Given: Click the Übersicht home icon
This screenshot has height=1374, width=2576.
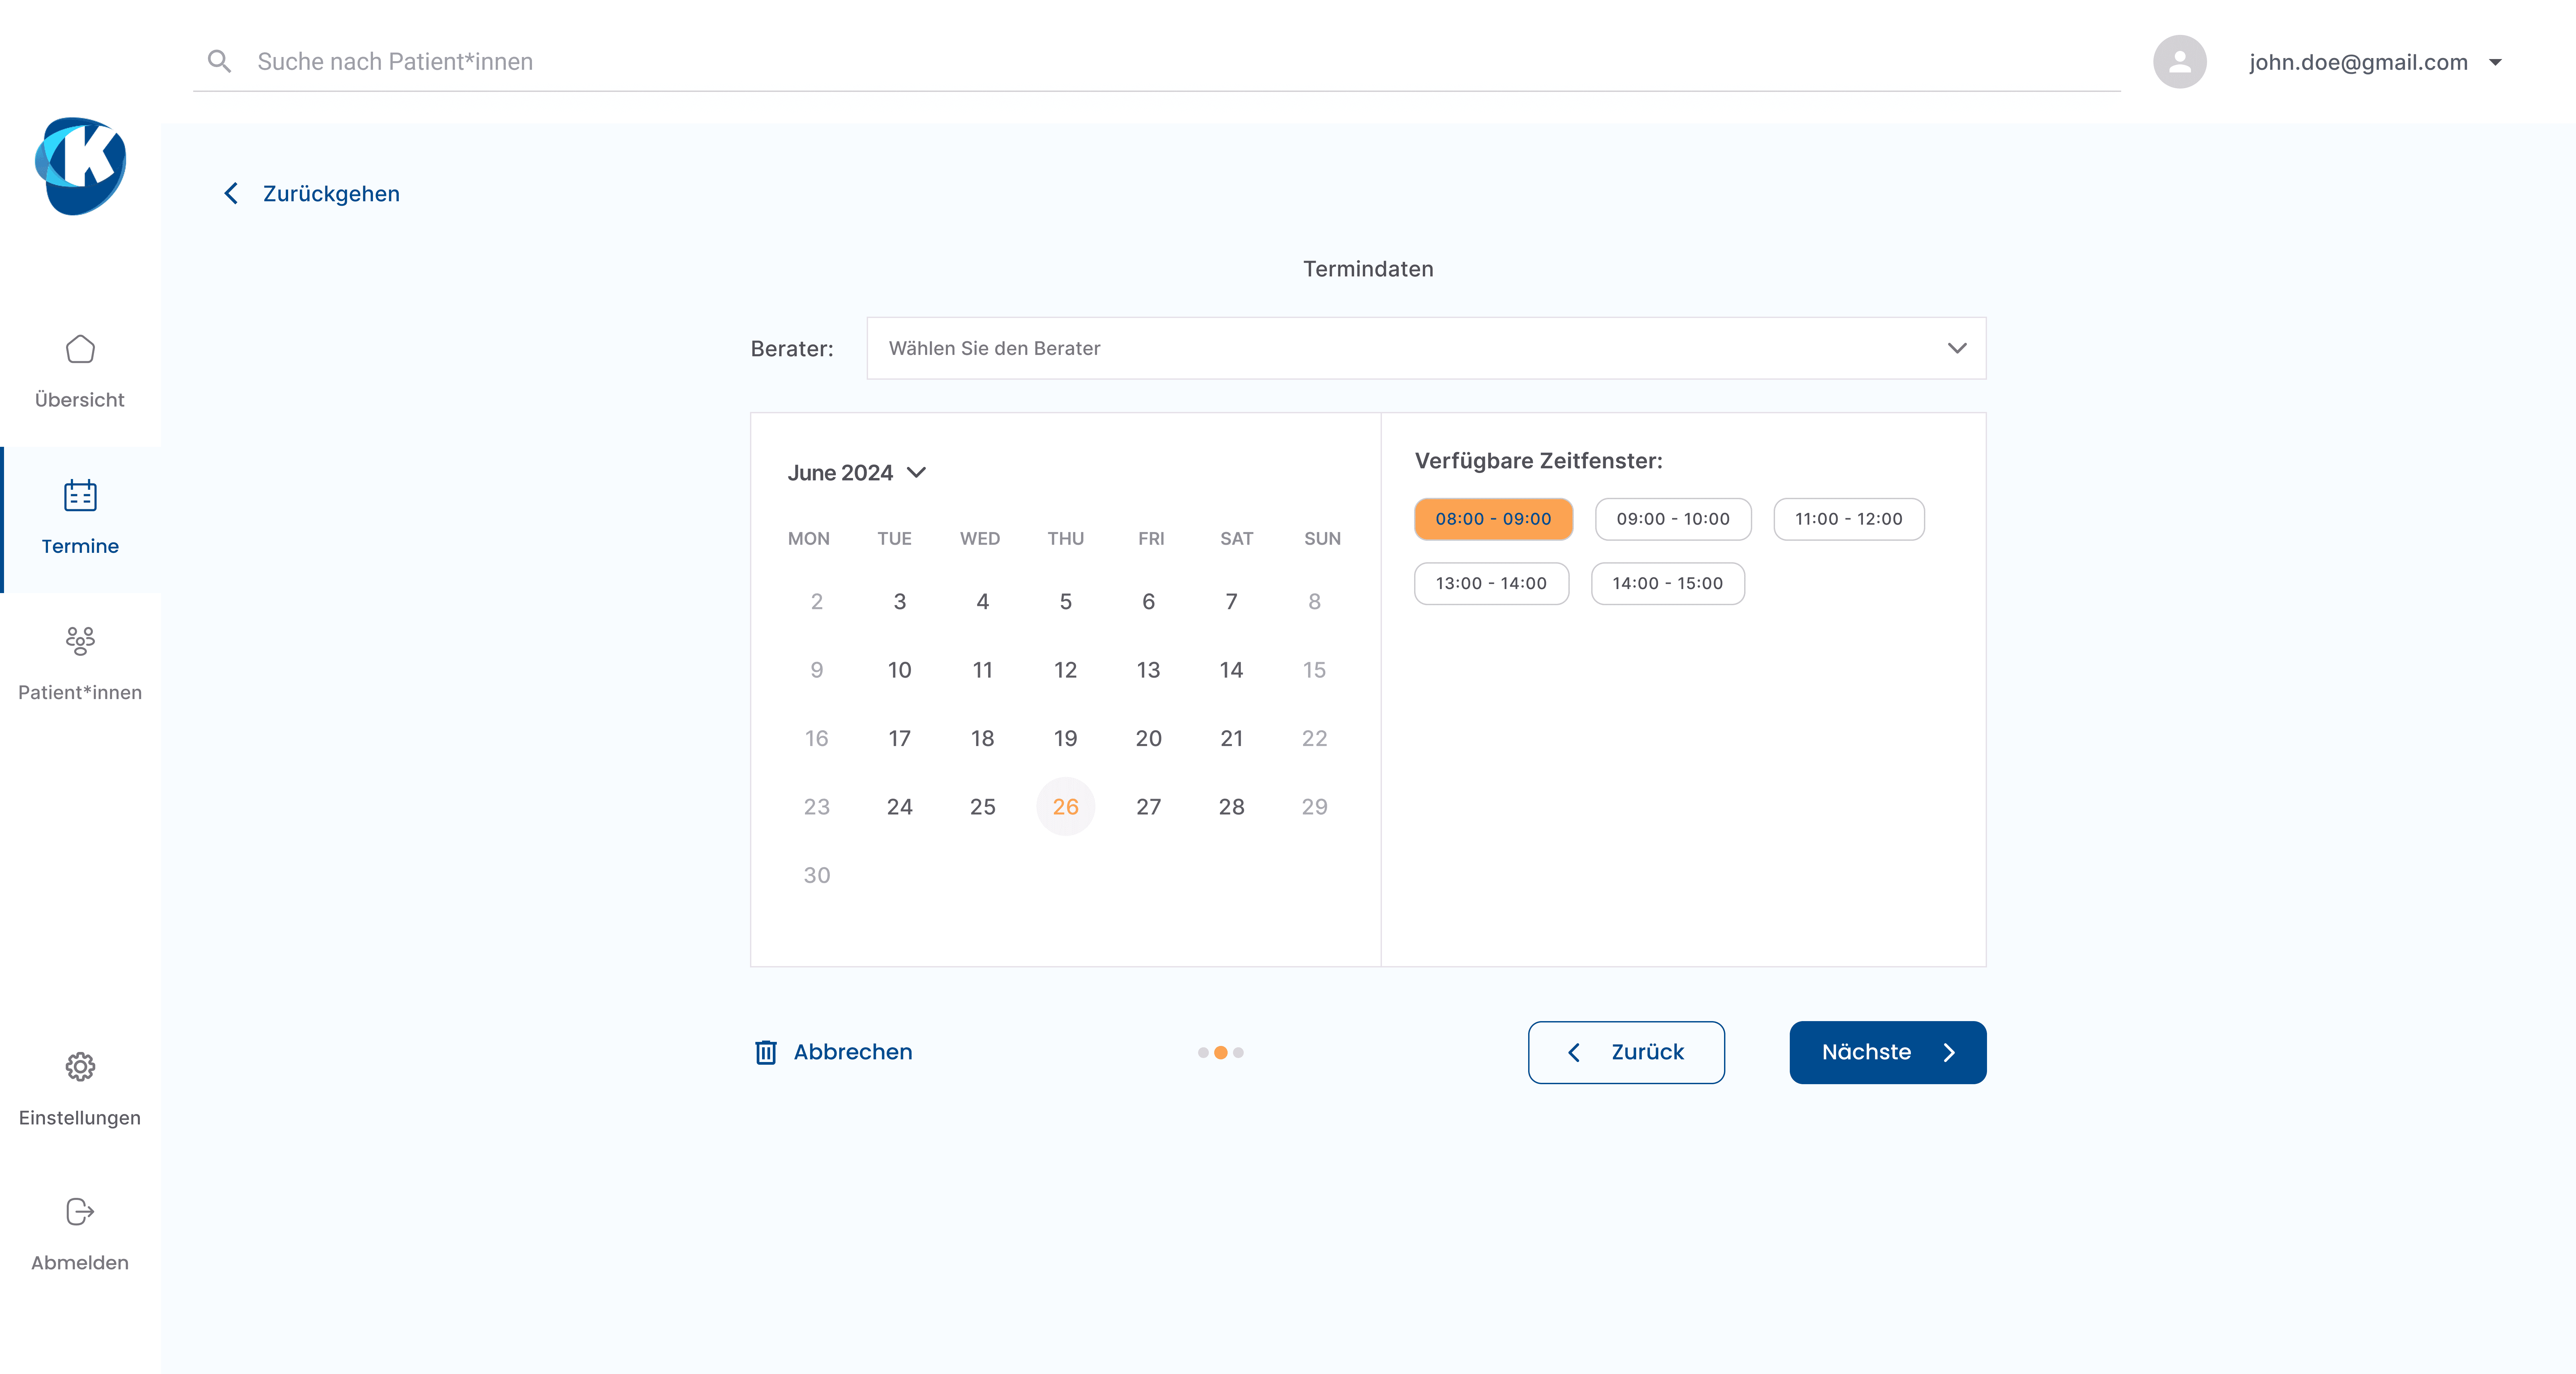Looking at the screenshot, I should 80,349.
